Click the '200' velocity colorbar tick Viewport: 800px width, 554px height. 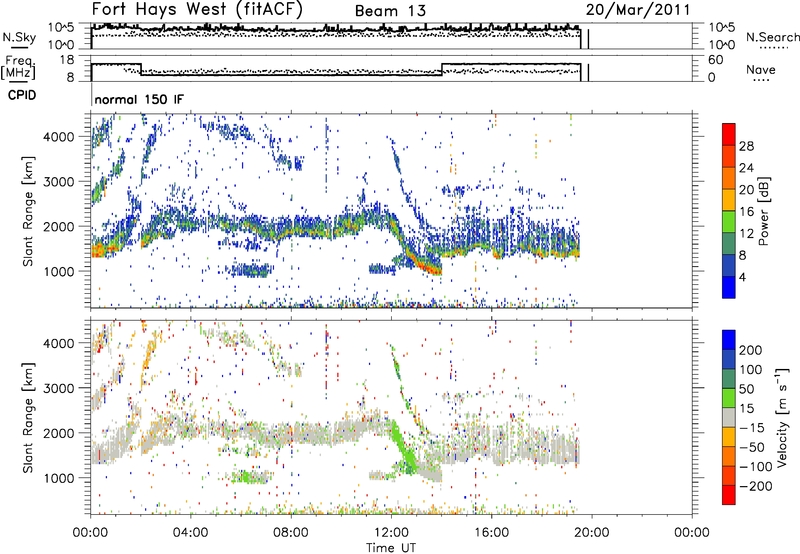751,350
